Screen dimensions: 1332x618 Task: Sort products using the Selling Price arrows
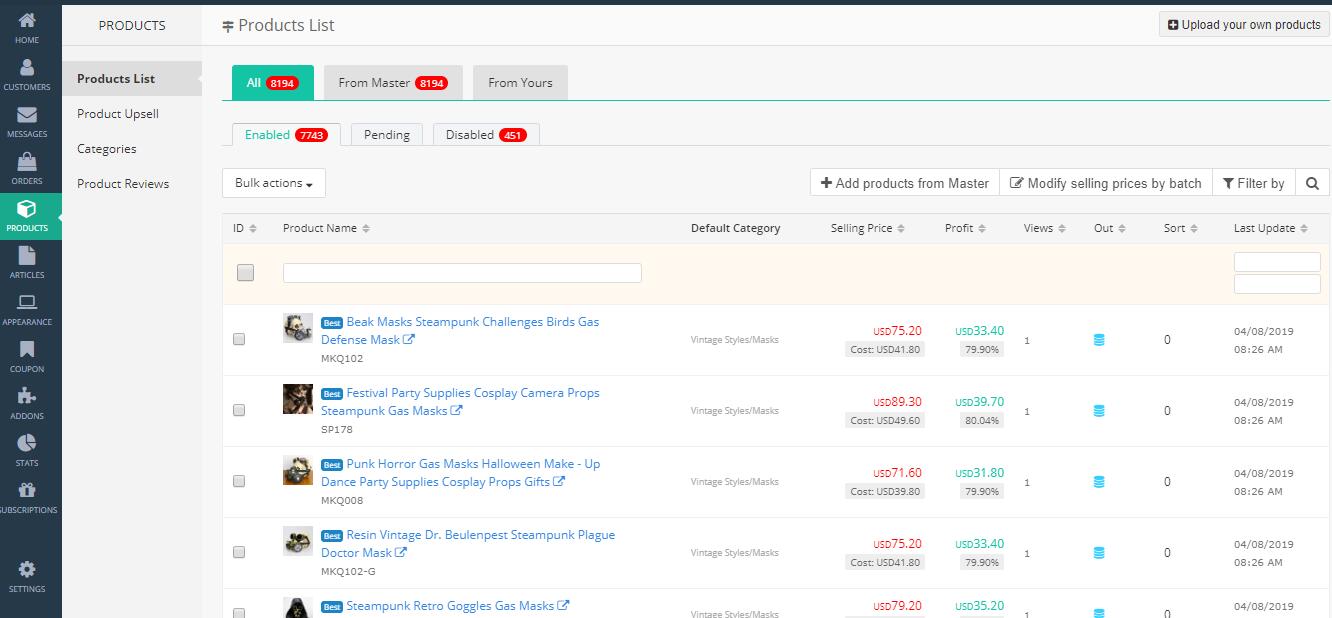pos(899,228)
